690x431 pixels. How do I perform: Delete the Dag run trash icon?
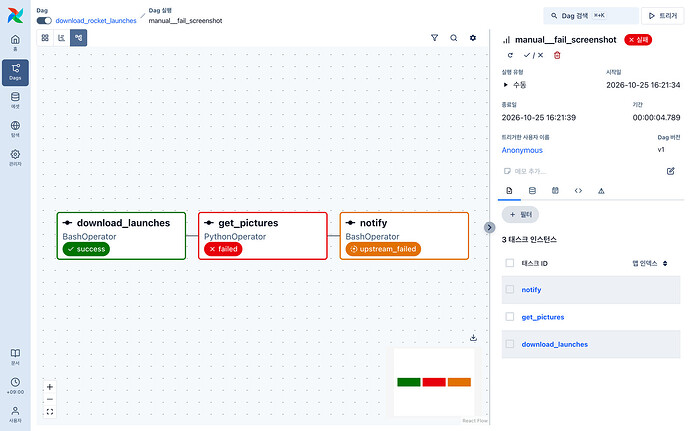557,55
